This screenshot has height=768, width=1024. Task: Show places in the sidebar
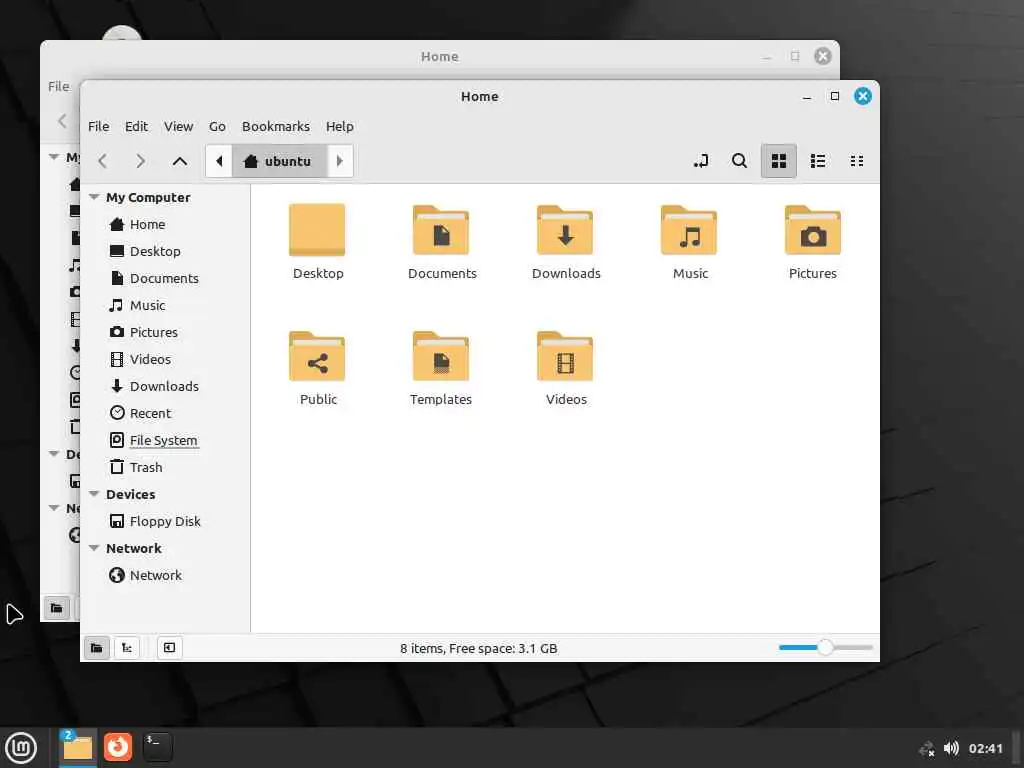(x=97, y=648)
